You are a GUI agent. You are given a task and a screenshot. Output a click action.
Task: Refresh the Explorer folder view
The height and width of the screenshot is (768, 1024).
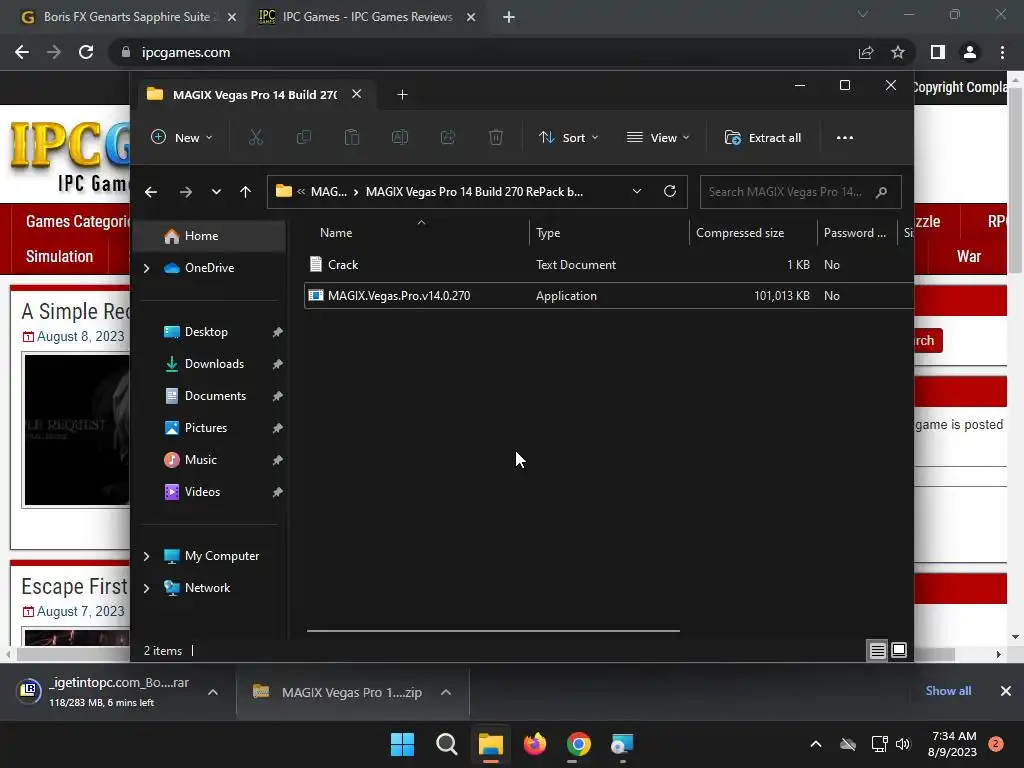coord(669,191)
